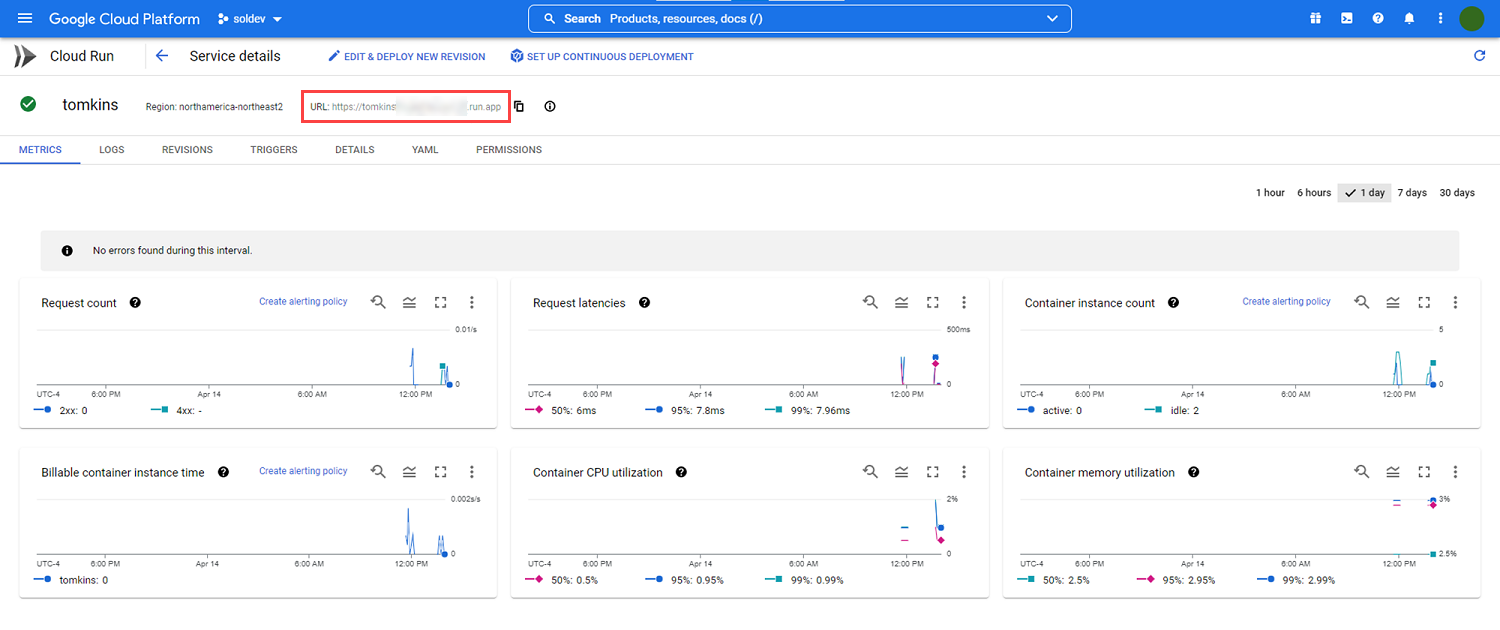Reset zoom on Container CPU utilization chart
The width and height of the screenshot is (1500, 630).
pyautogui.click(x=870, y=472)
